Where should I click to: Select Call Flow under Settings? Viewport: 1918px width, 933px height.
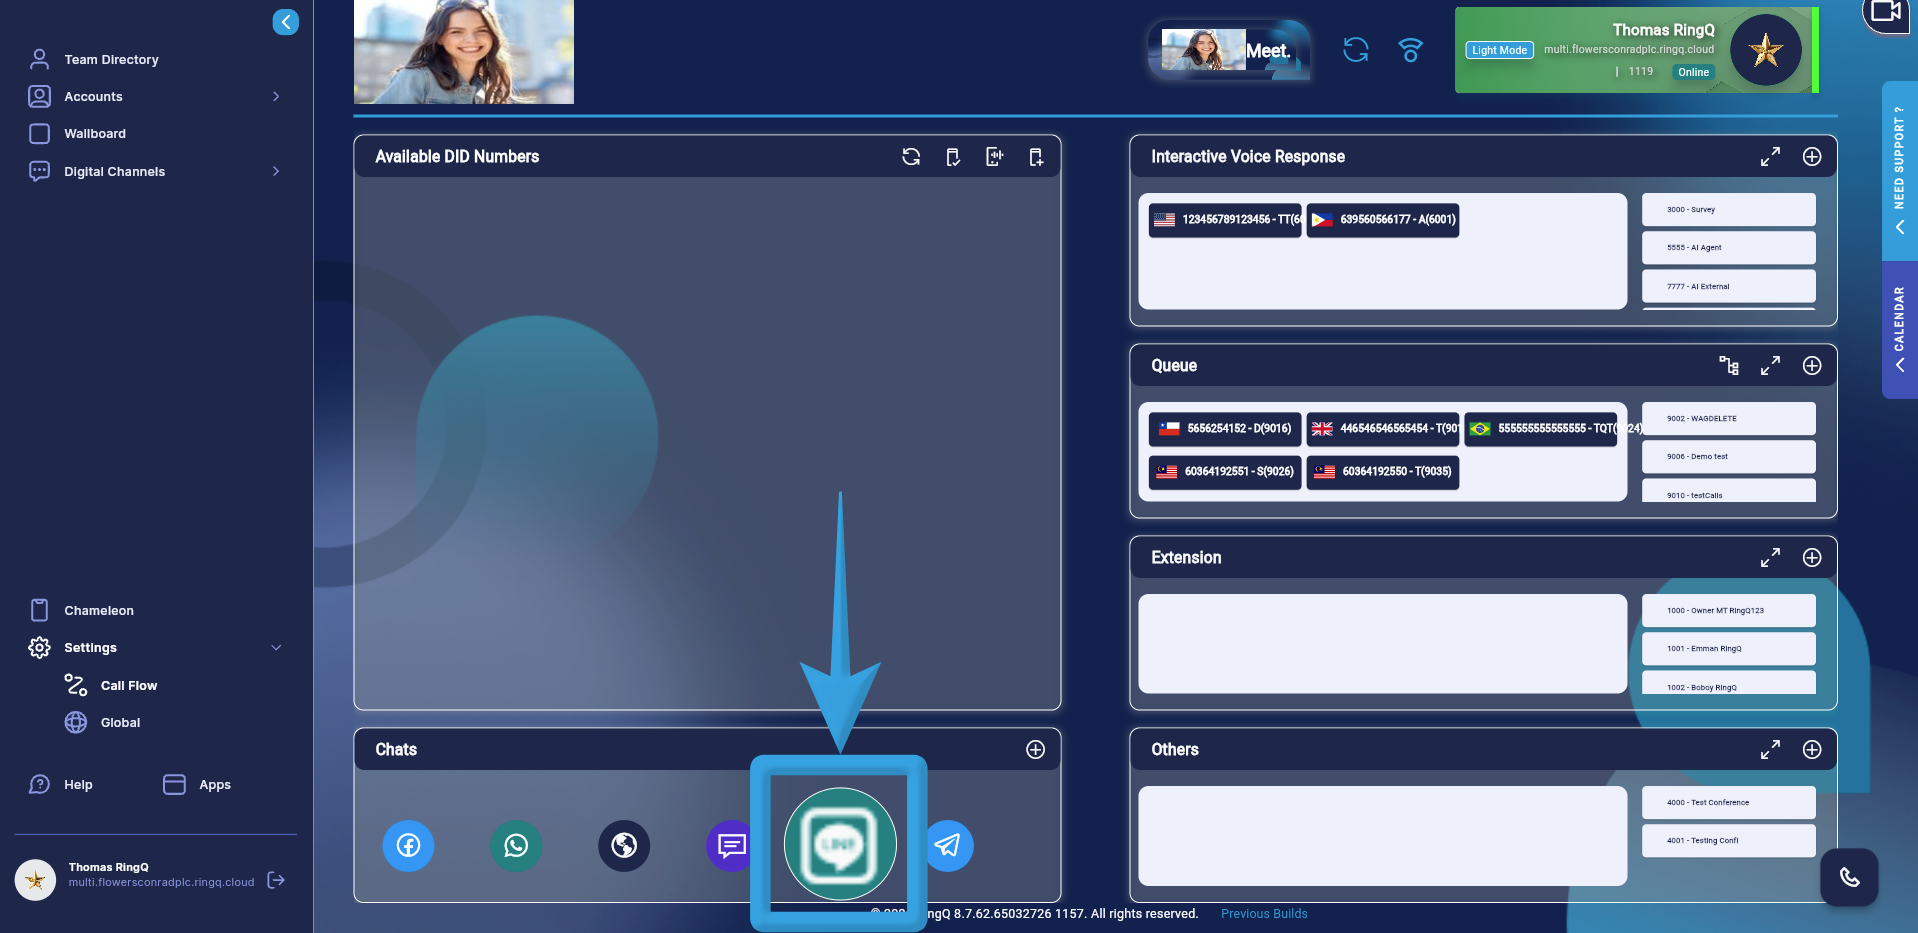point(128,686)
